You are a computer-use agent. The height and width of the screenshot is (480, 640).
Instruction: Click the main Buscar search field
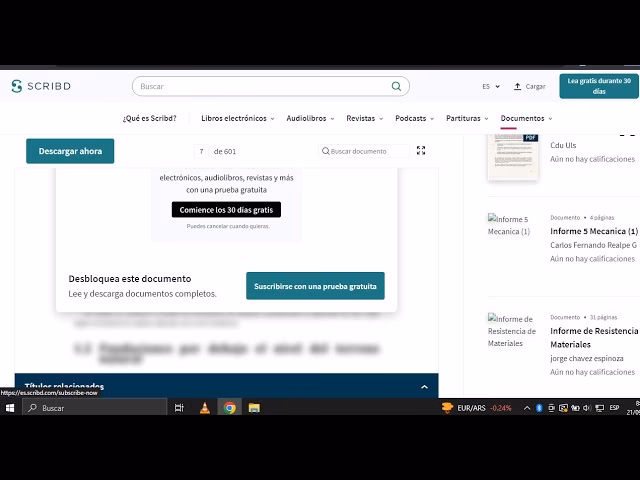coord(271,86)
